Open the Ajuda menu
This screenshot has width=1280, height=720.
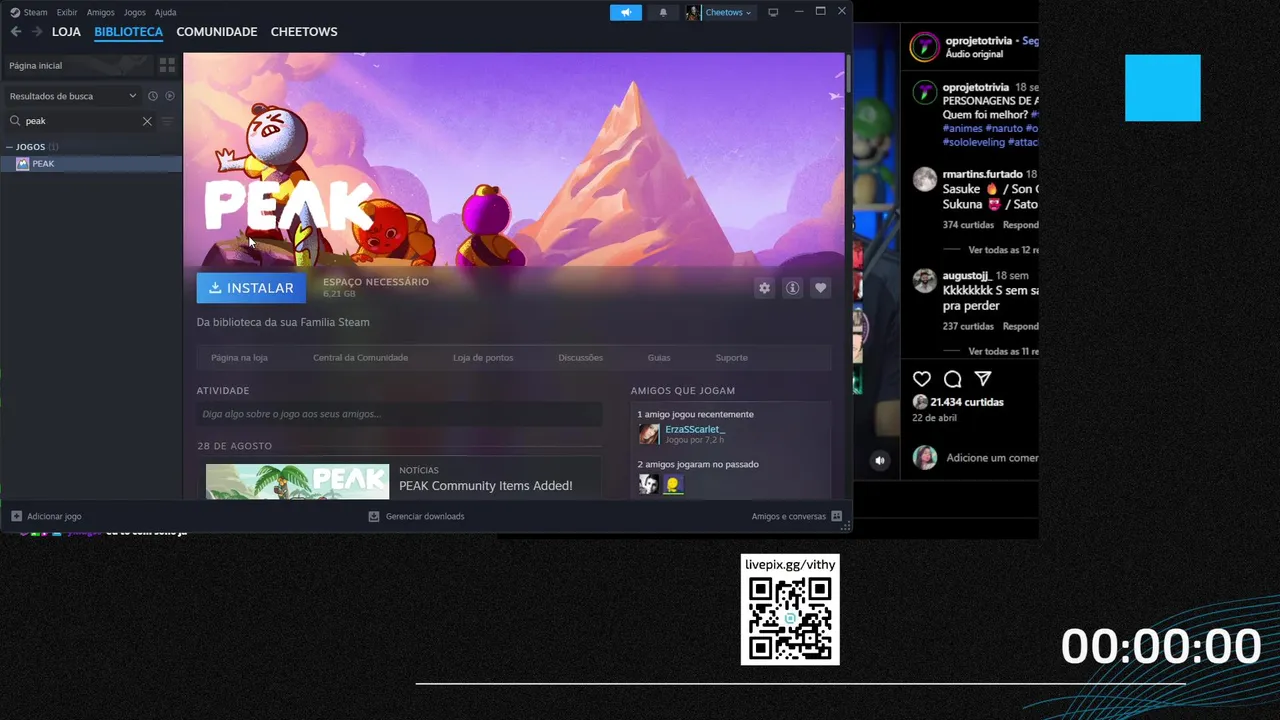(166, 12)
